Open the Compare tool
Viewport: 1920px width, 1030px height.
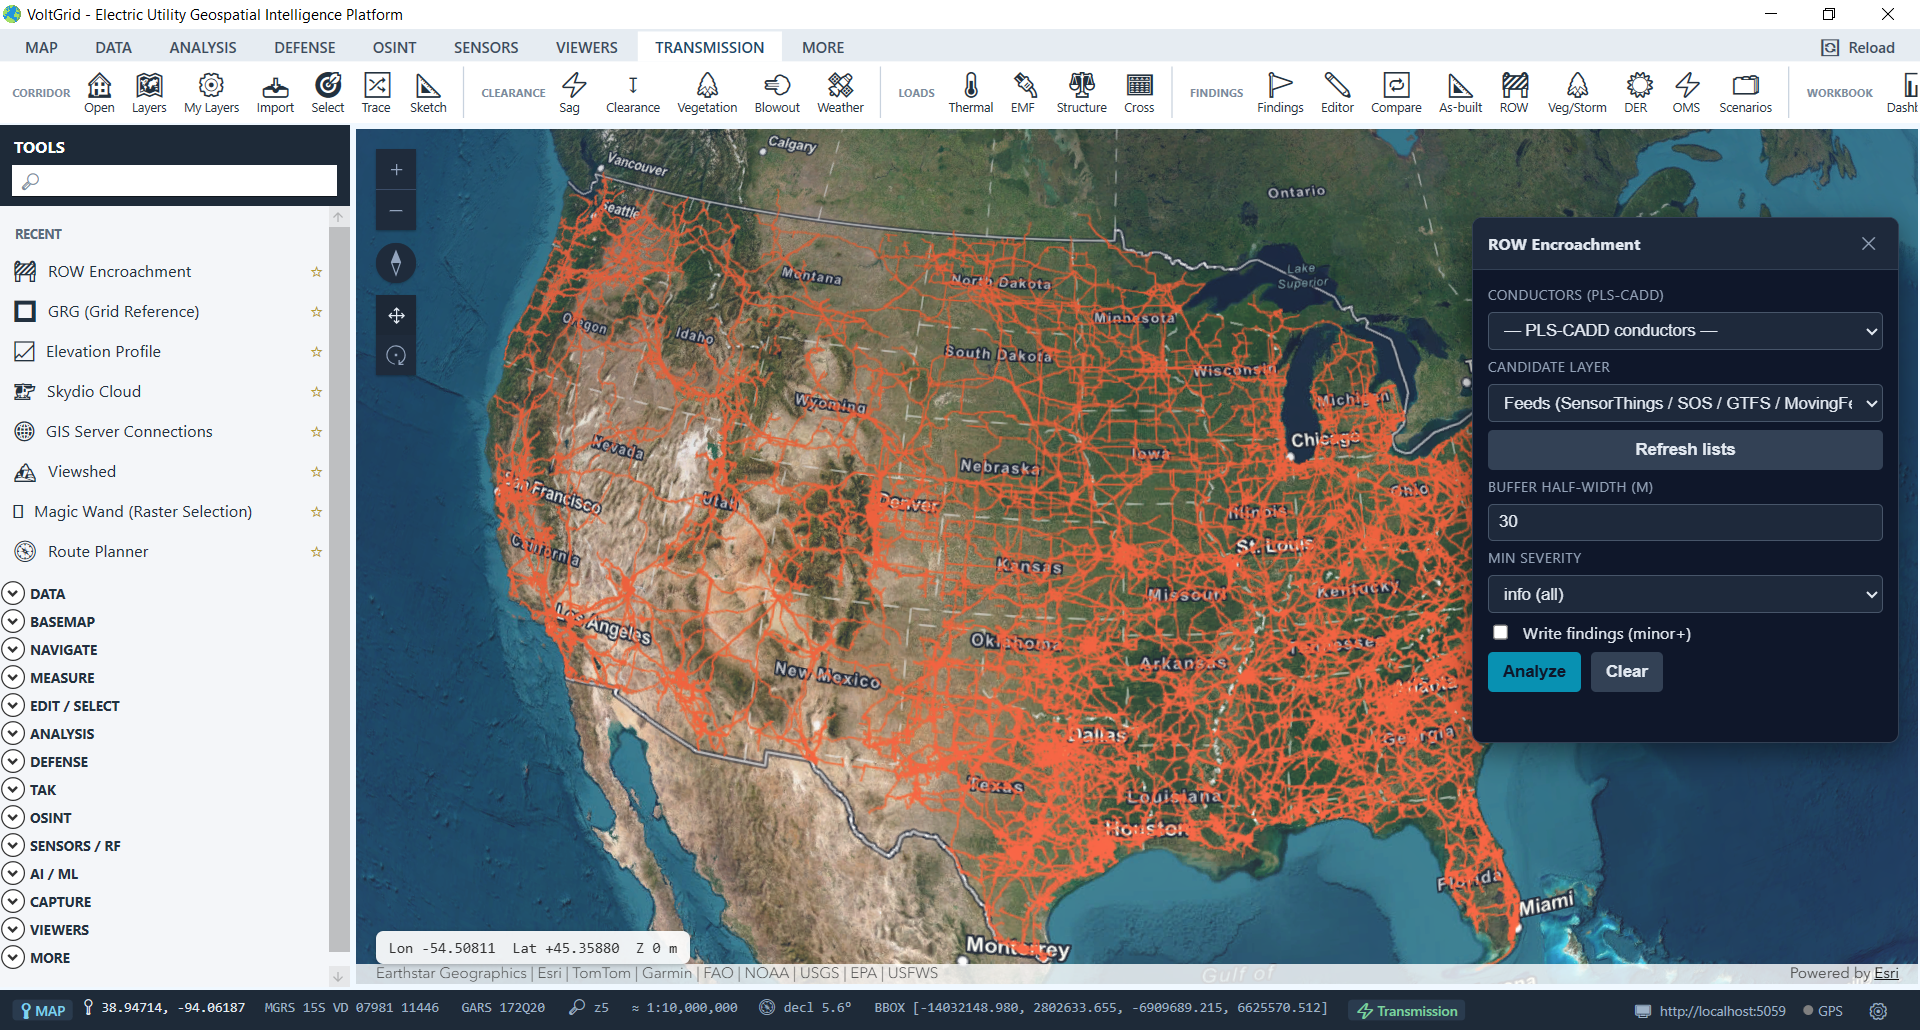1396,93
